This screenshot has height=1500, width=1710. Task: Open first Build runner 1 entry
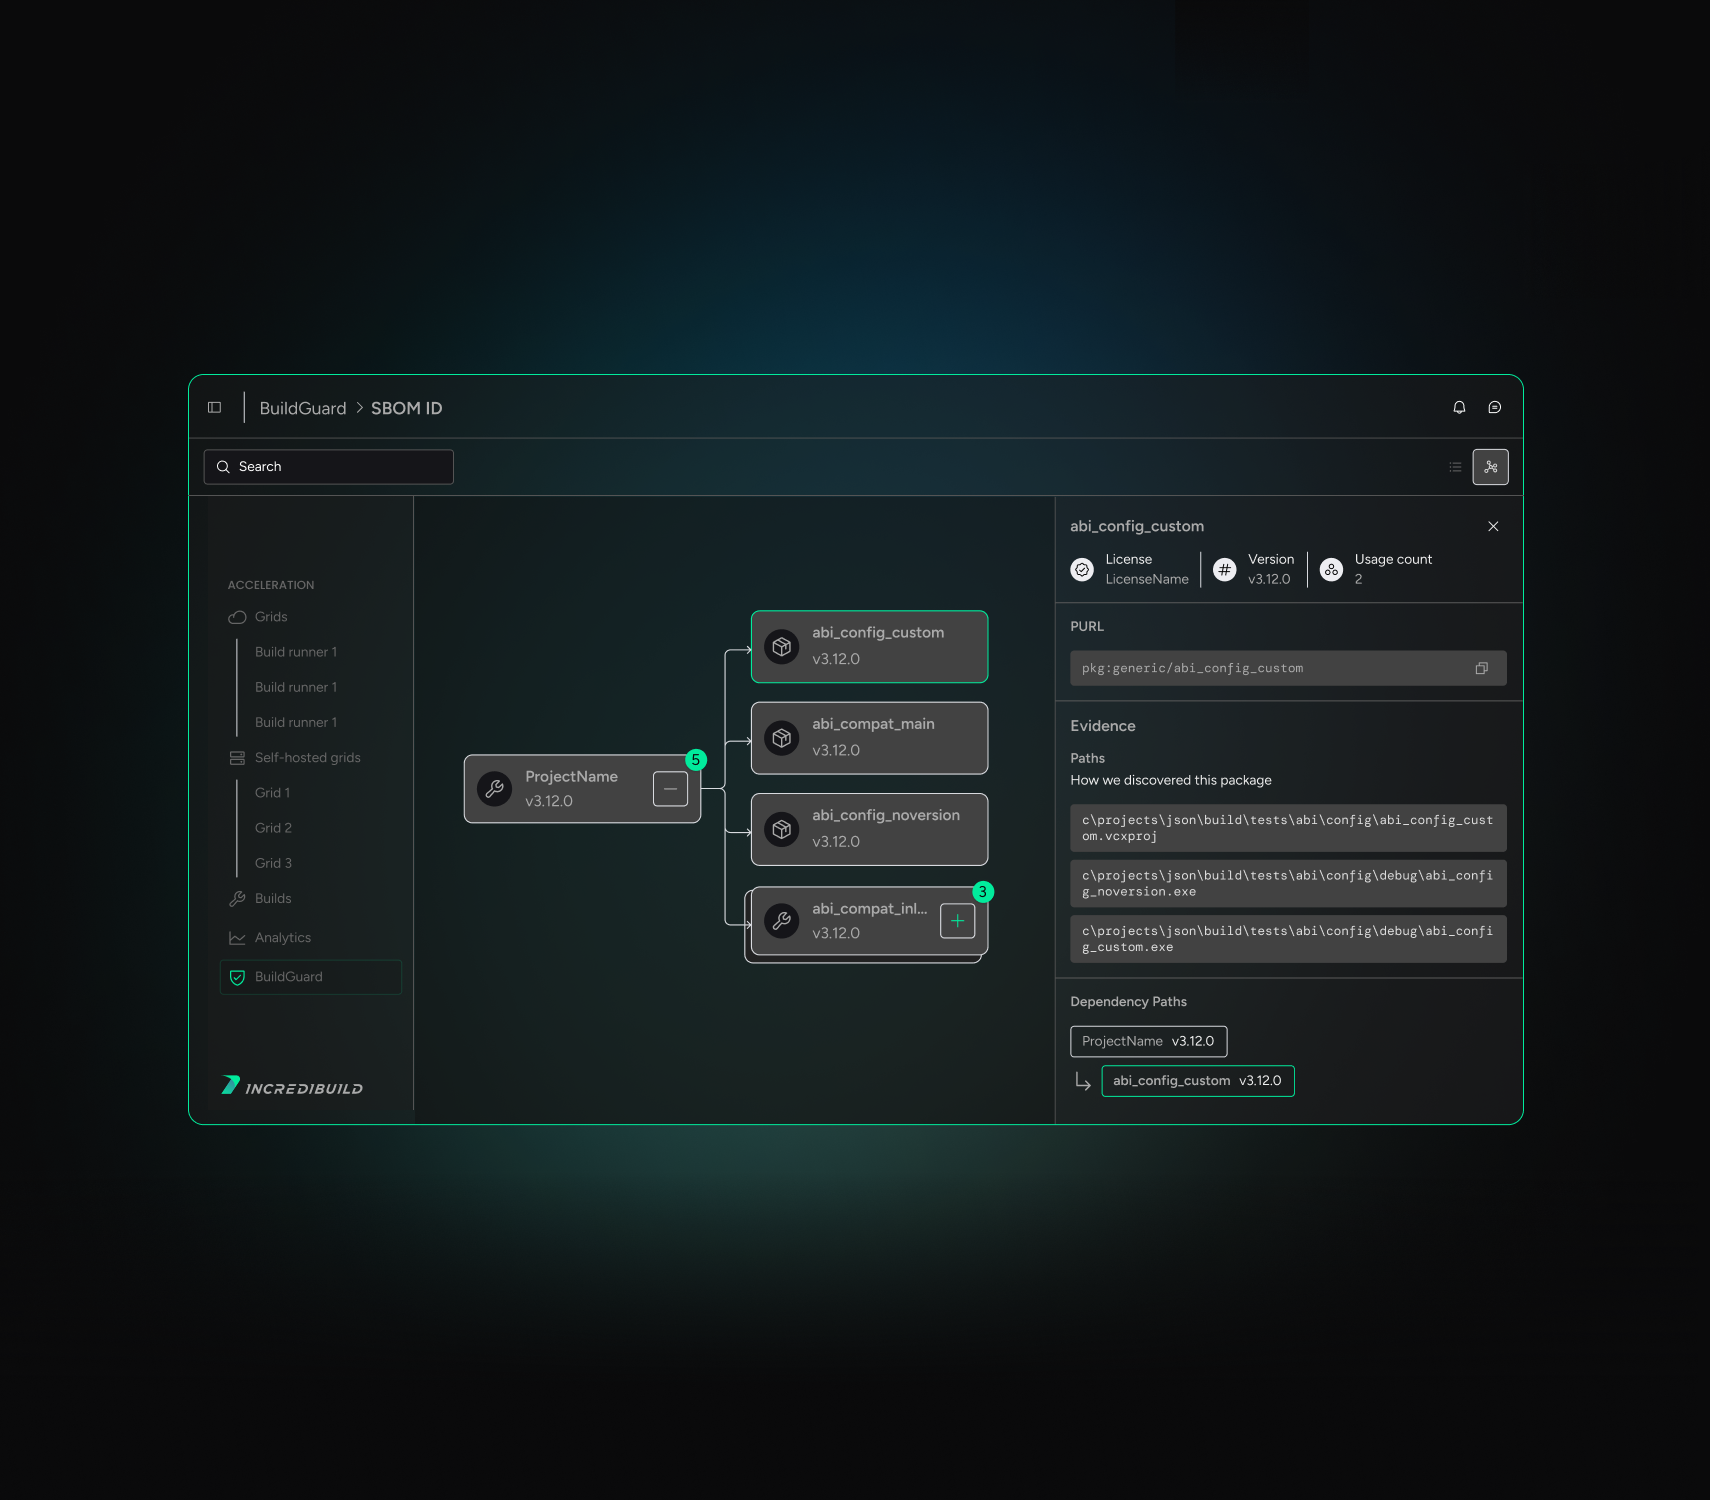click(296, 652)
